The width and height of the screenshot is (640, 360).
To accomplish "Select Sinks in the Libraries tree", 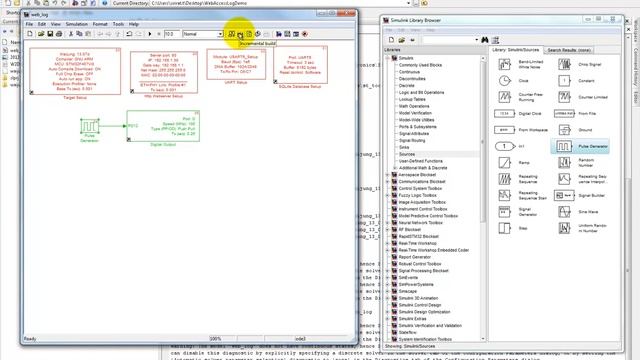I will (404, 147).
